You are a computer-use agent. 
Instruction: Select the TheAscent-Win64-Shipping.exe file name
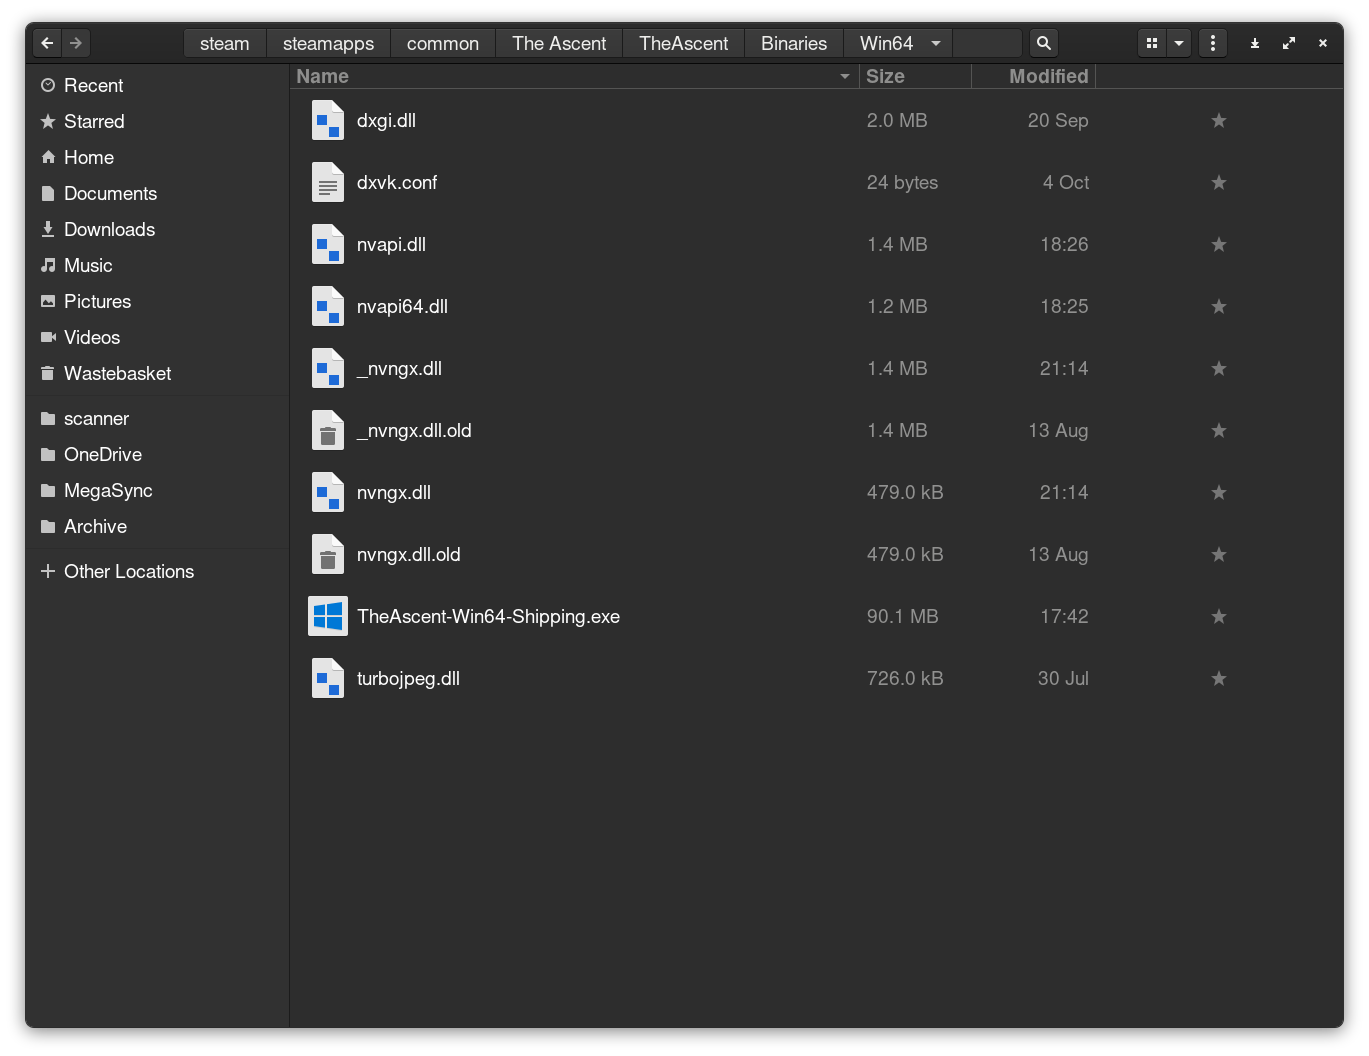[x=488, y=616]
